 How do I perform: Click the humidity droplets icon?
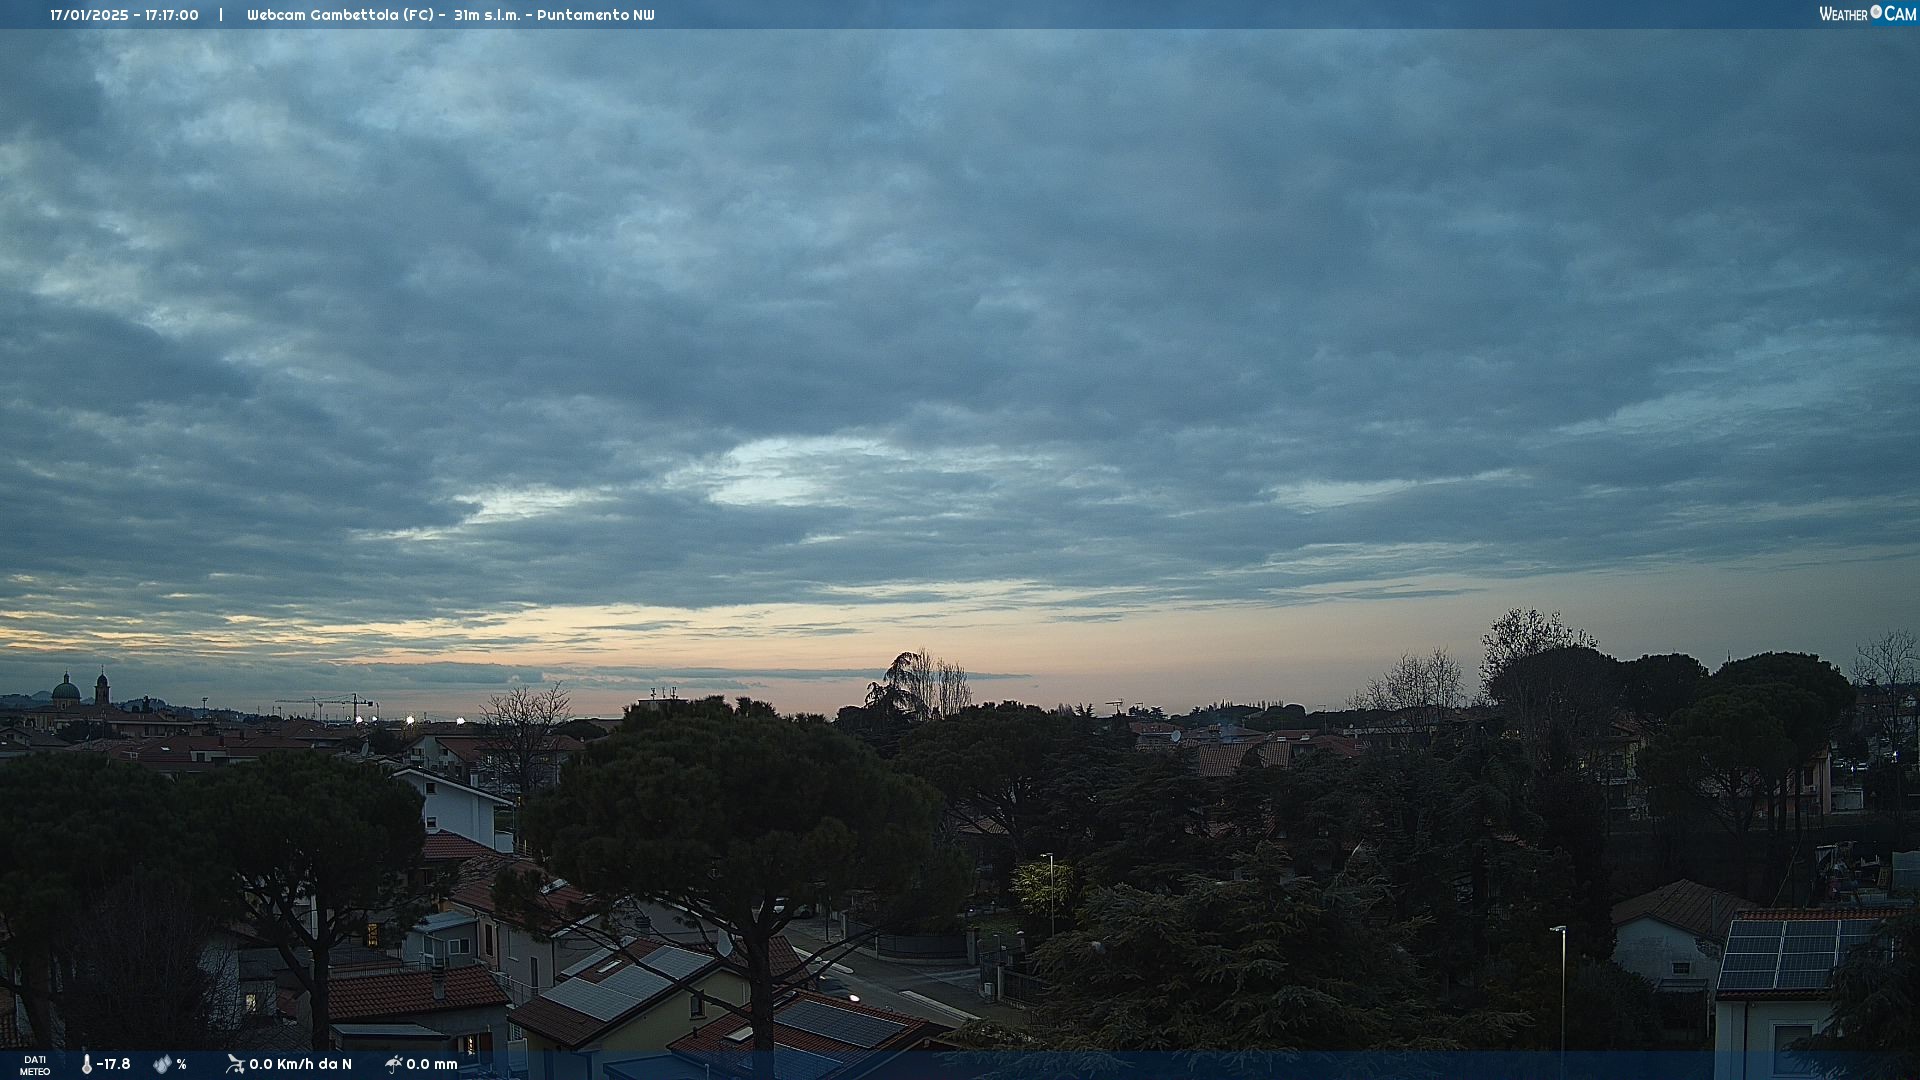(162, 1064)
